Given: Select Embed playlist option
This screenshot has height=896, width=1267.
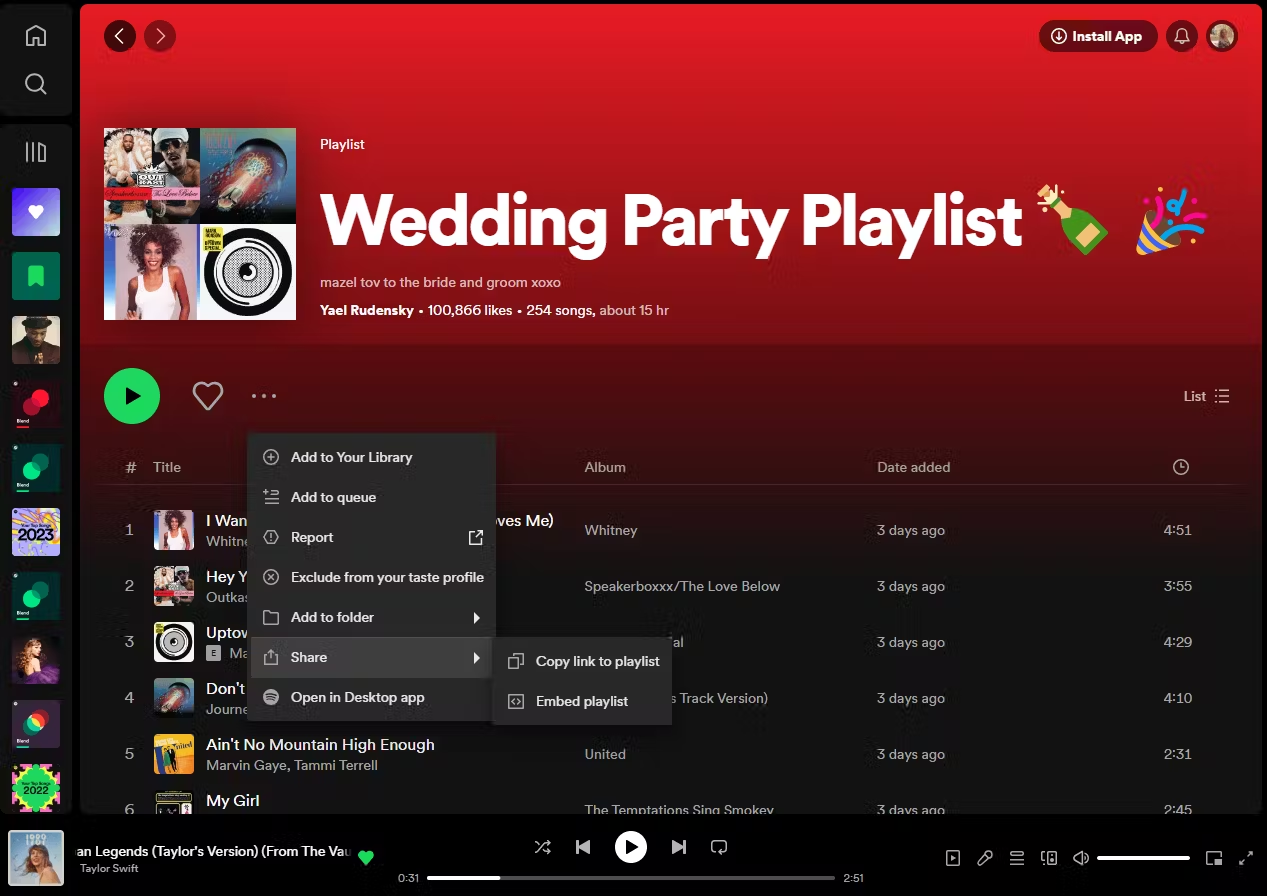Looking at the screenshot, I should (582, 701).
